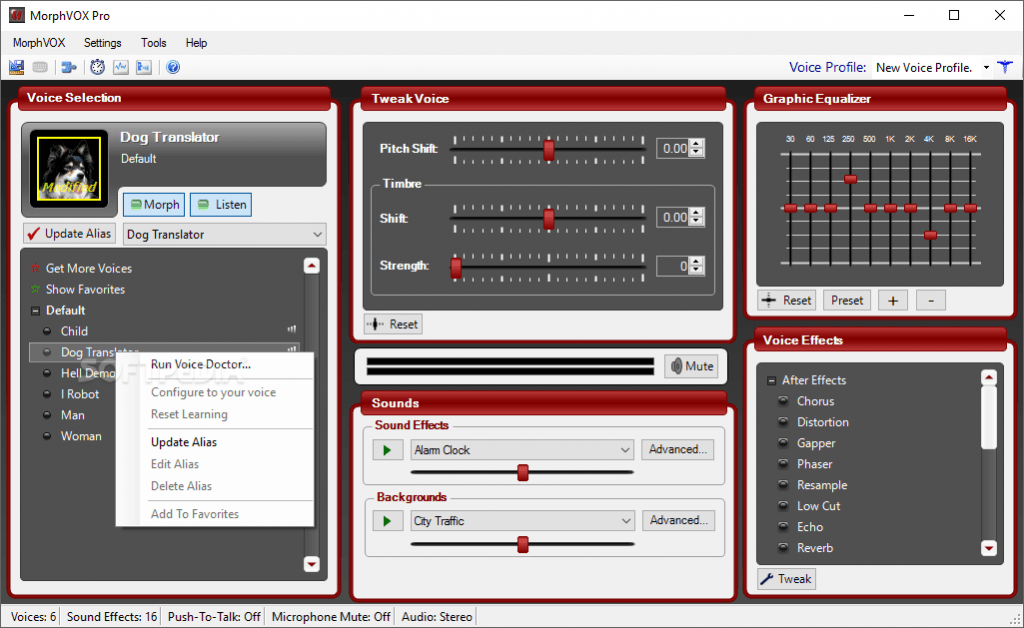Toggle the Listen button
The height and width of the screenshot is (628, 1024).
(x=220, y=204)
